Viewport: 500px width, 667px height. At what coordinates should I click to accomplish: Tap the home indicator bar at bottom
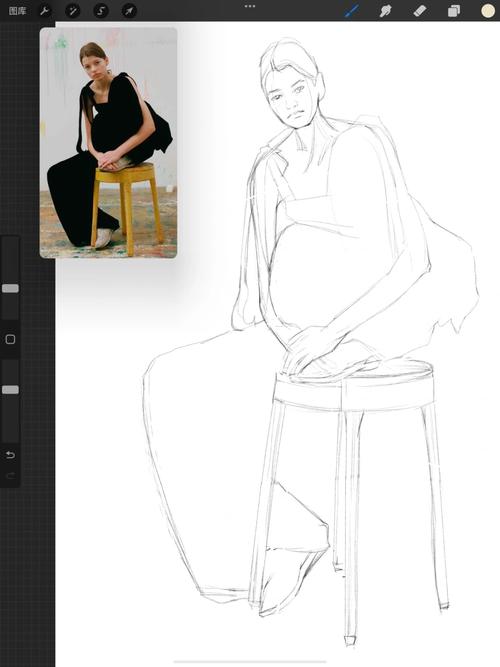[x=250, y=661]
